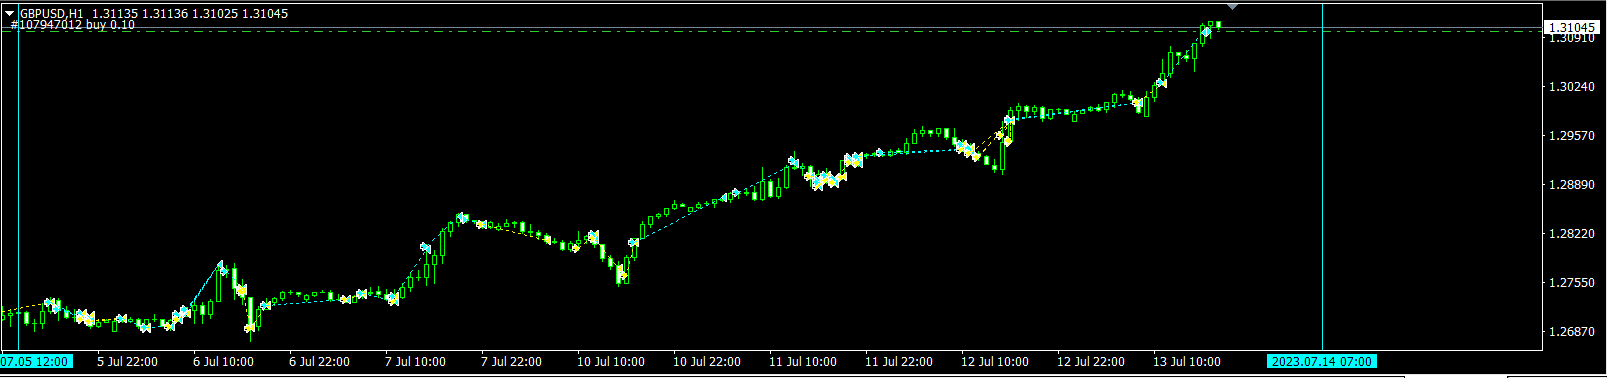Select the cyan 2023.07.14 07:00 date label

point(1322,361)
